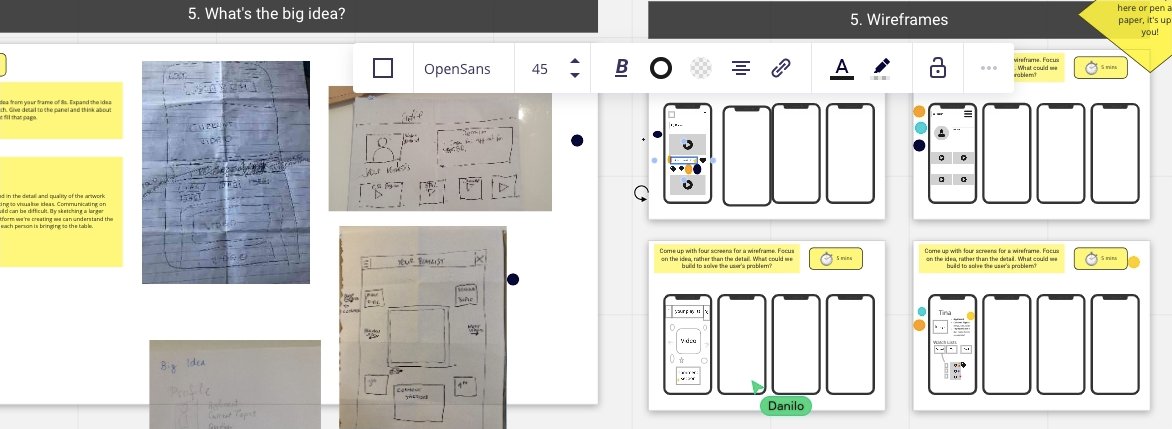The width and height of the screenshot is (1172, 429).
Task: Open the highlighter color tool
Action: [881, 69]
